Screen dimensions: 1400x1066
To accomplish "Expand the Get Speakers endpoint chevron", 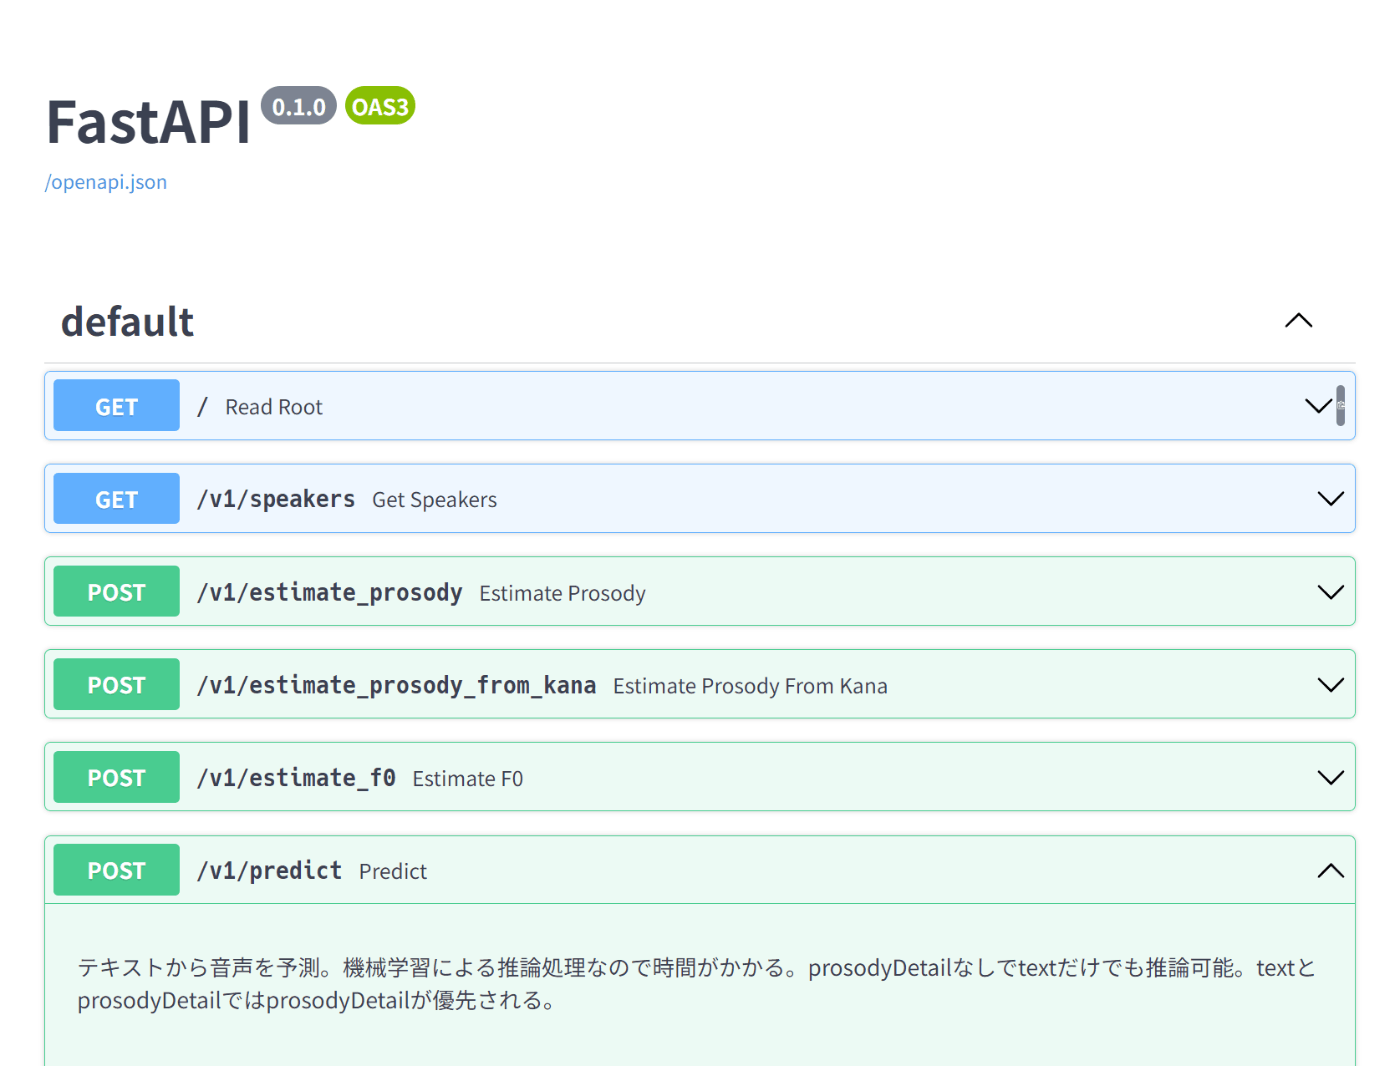I will click(1330, 499).
